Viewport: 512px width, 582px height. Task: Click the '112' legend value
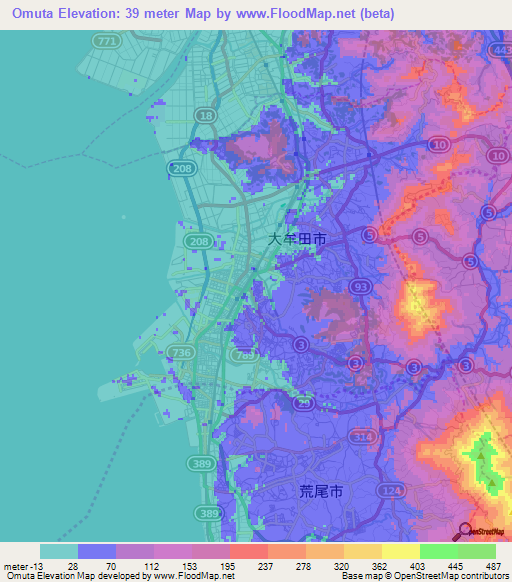click(x=151, y=567)
